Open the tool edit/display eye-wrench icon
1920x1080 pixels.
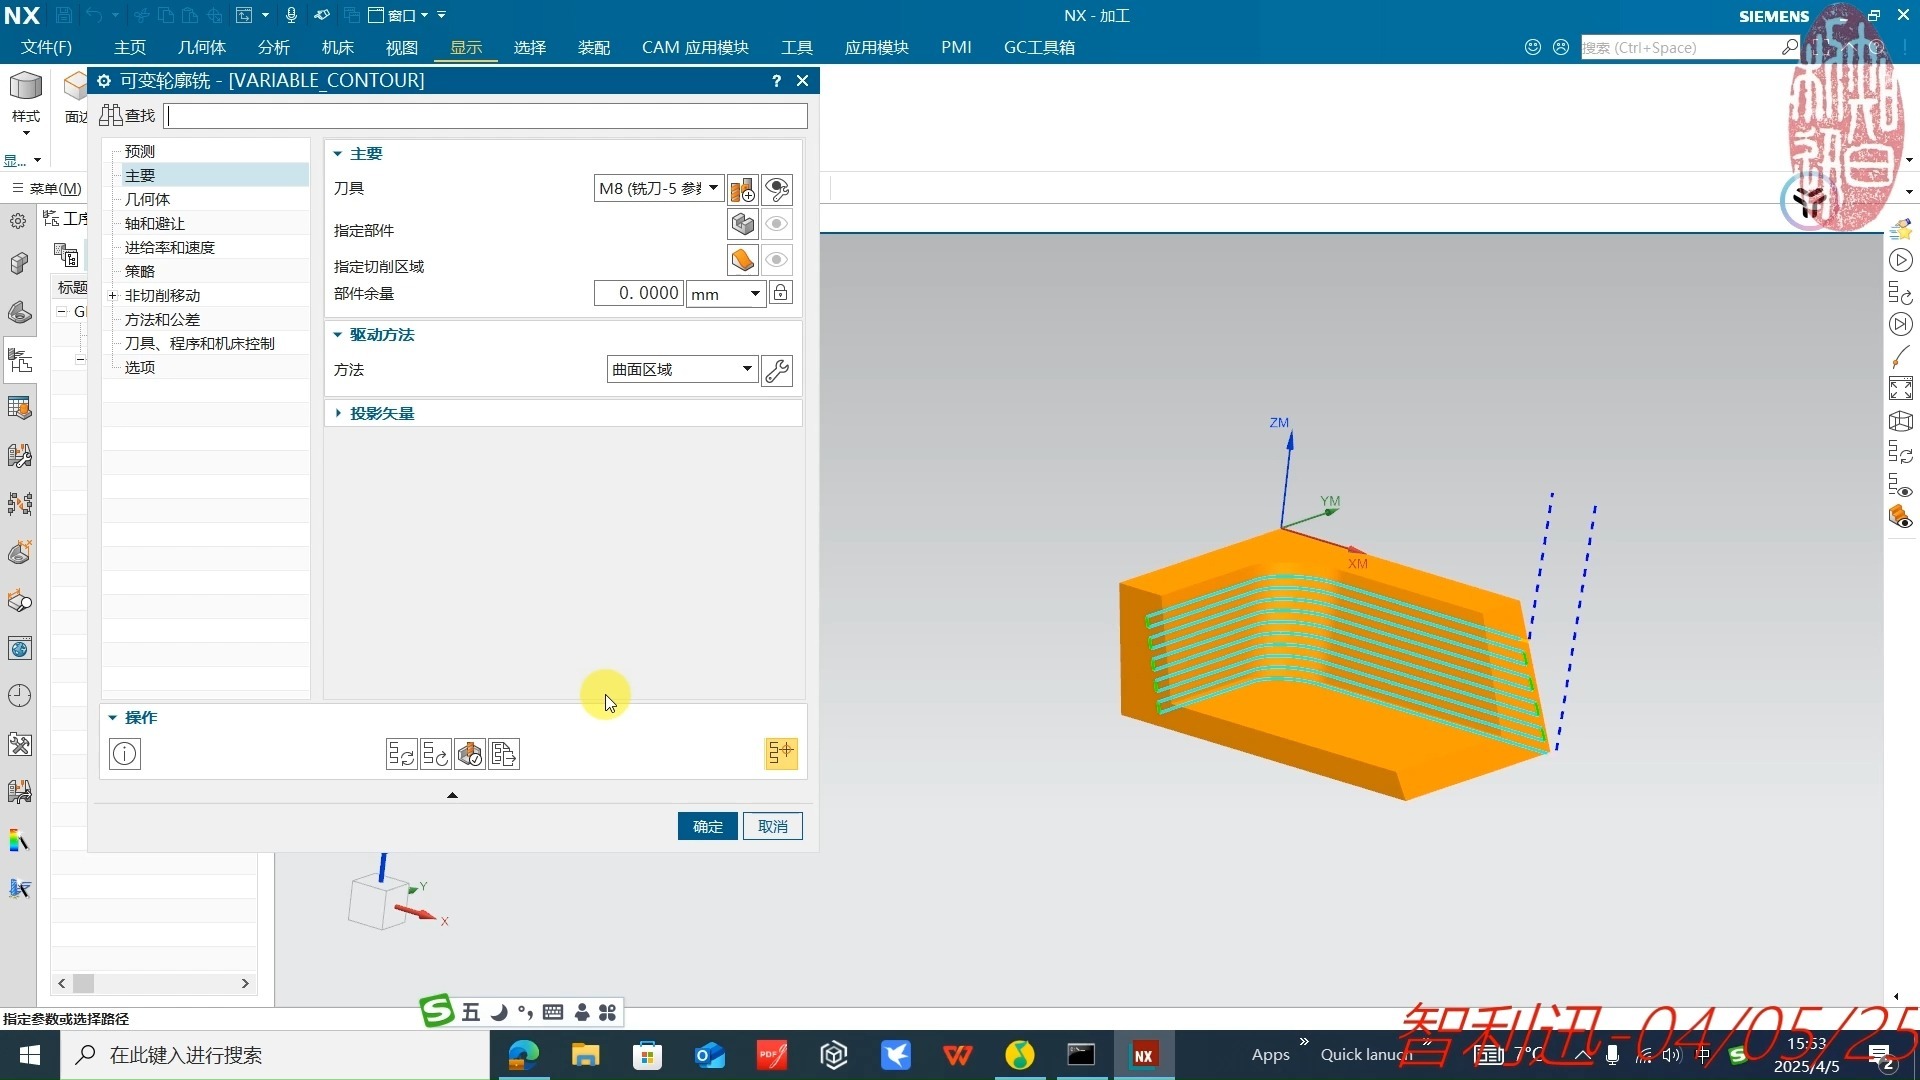click(777, 189)
